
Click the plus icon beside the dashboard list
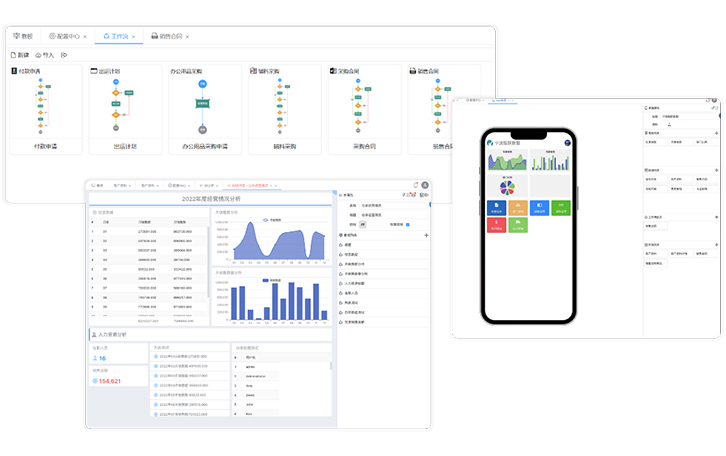tap(426, 235)
